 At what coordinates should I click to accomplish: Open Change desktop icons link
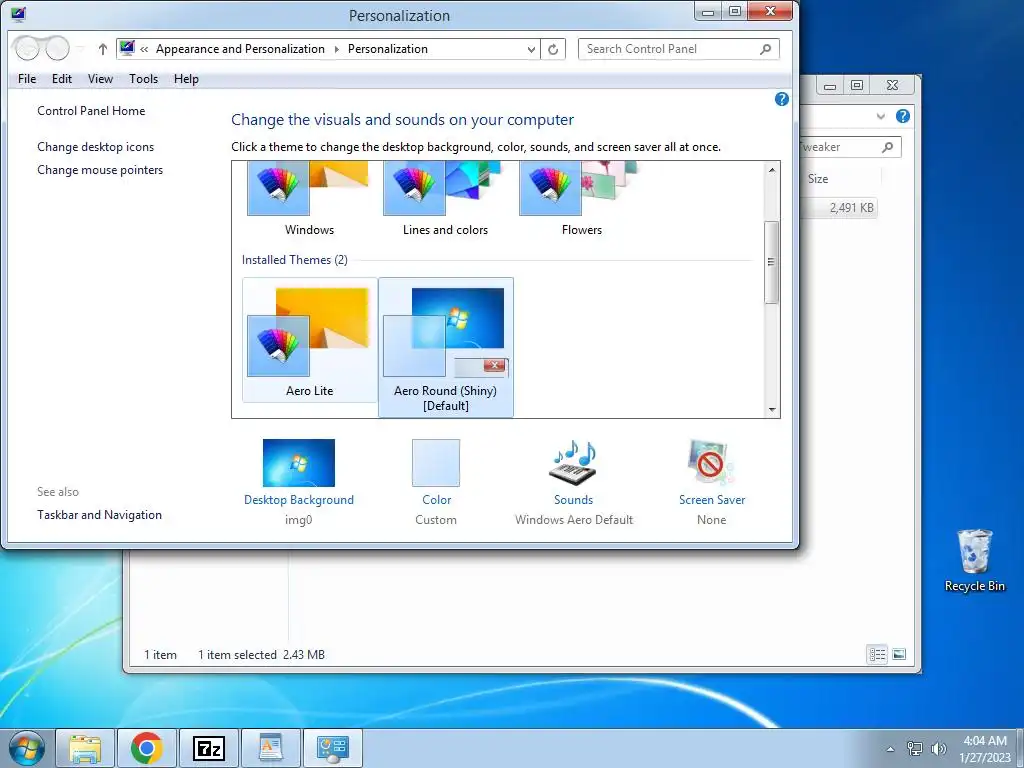tap(95, 147)
